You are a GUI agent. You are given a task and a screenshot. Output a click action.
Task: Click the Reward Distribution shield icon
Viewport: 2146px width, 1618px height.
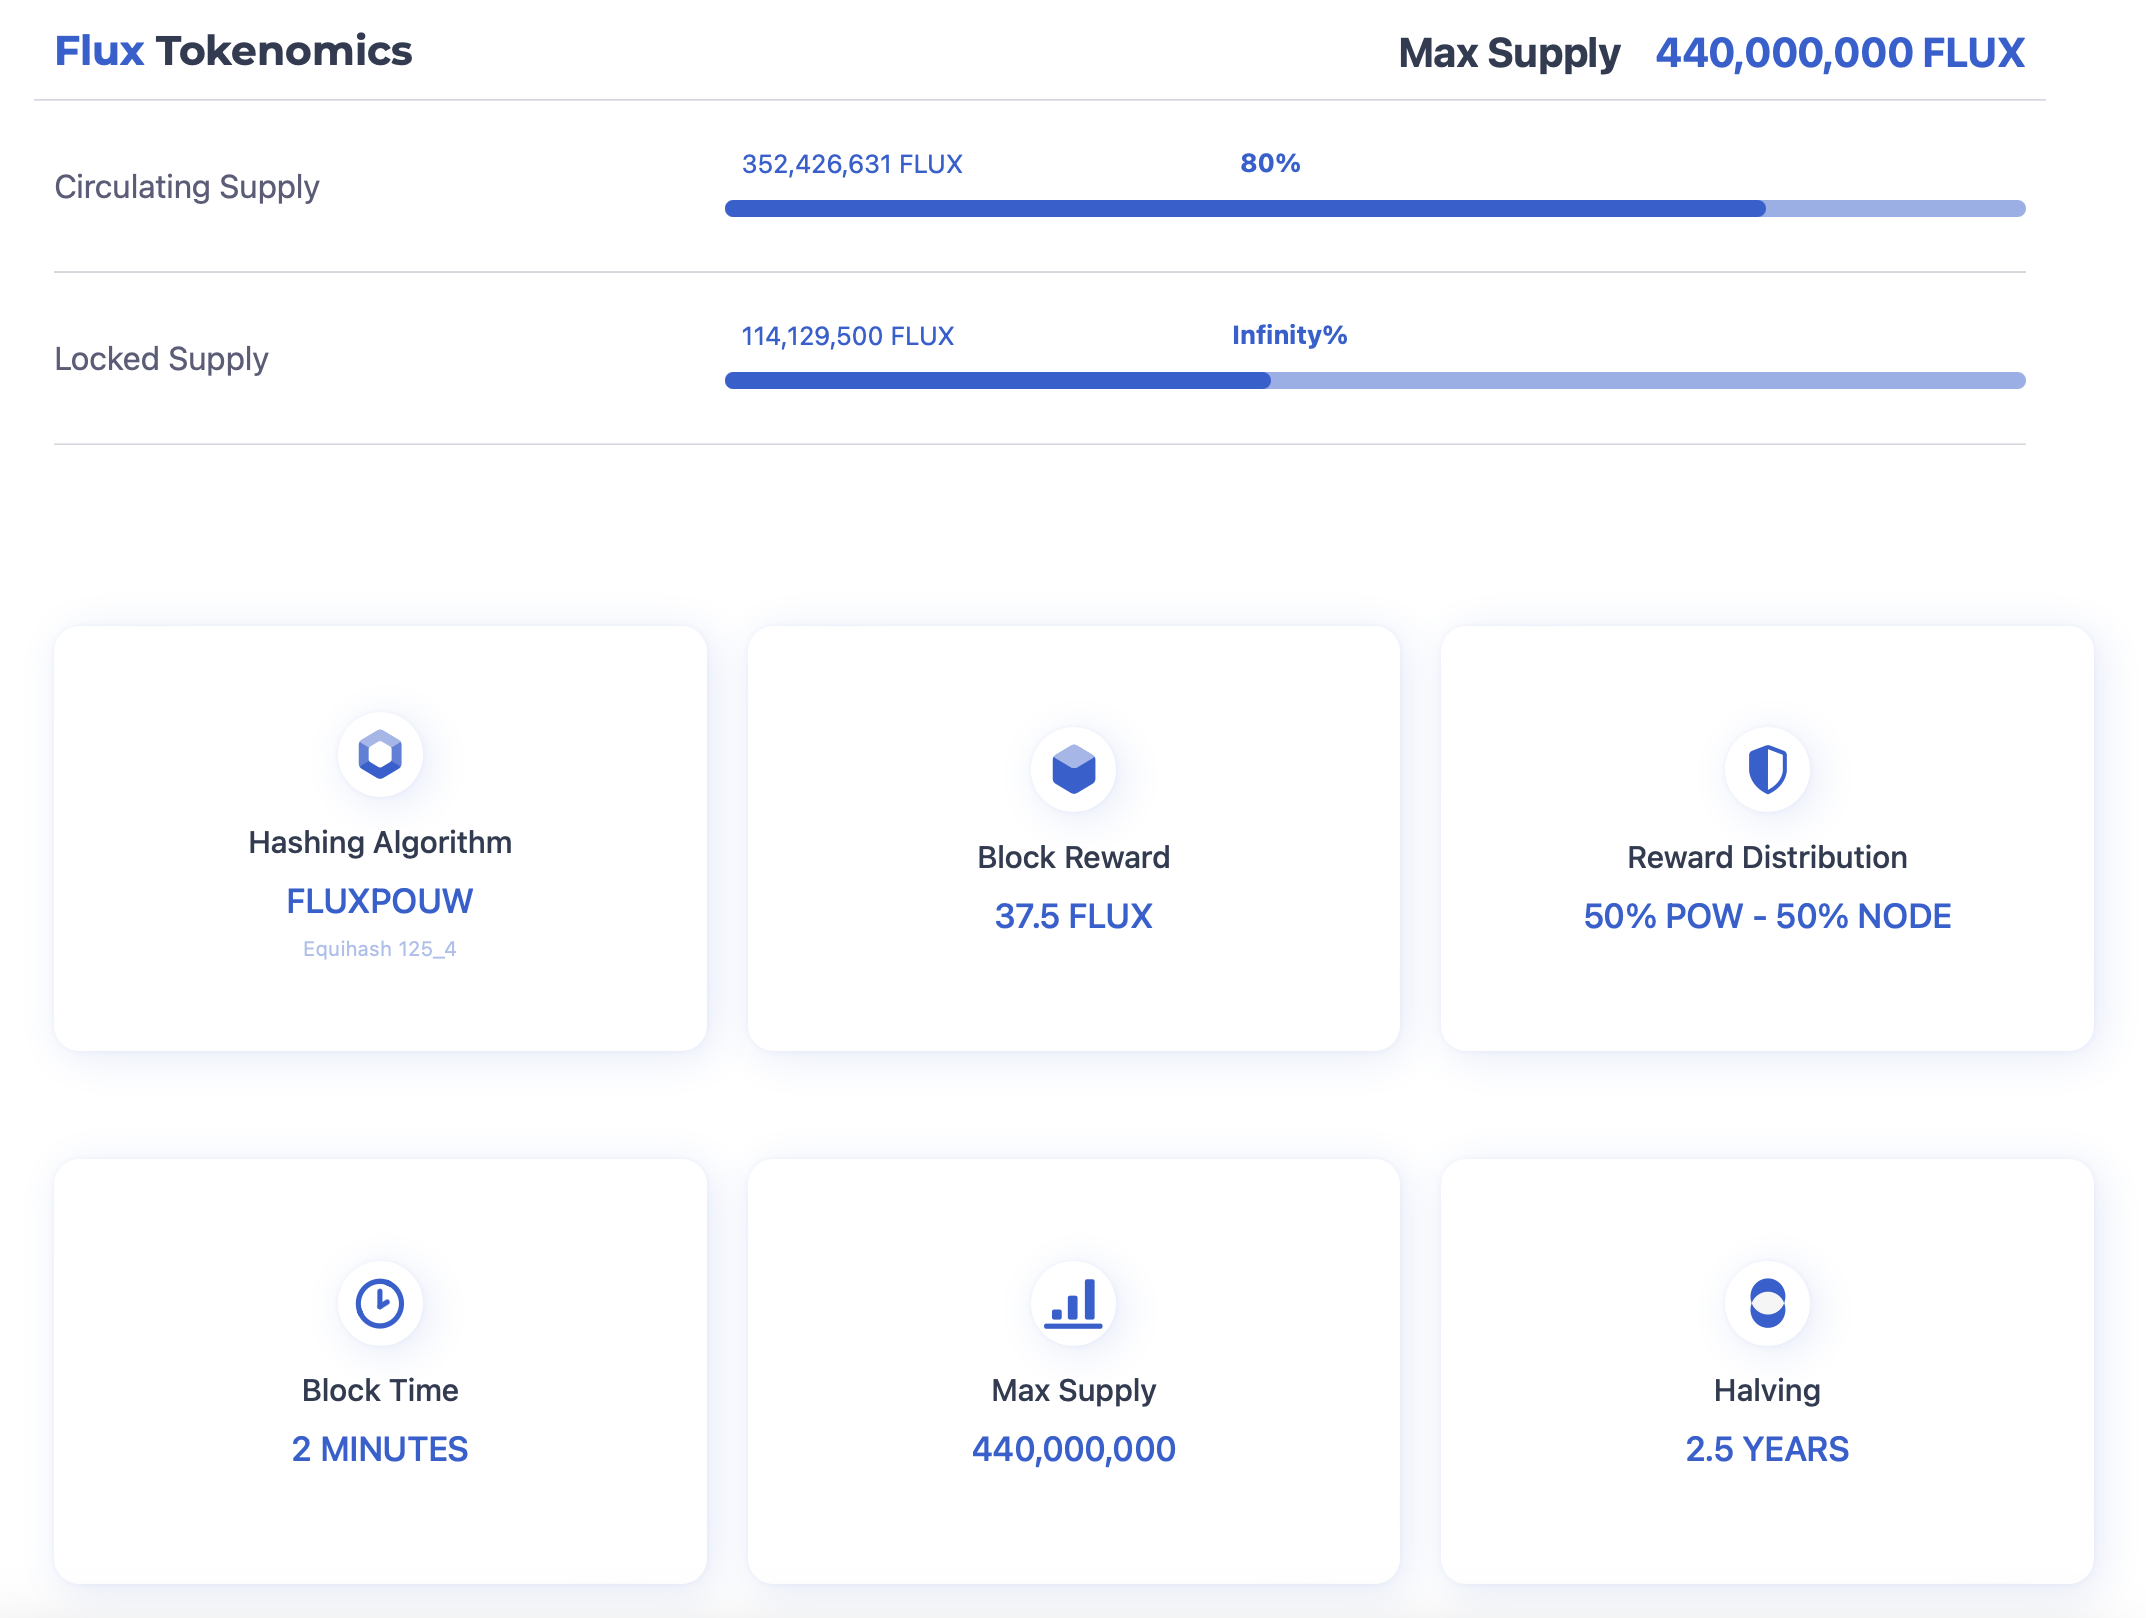(1767, 769)
